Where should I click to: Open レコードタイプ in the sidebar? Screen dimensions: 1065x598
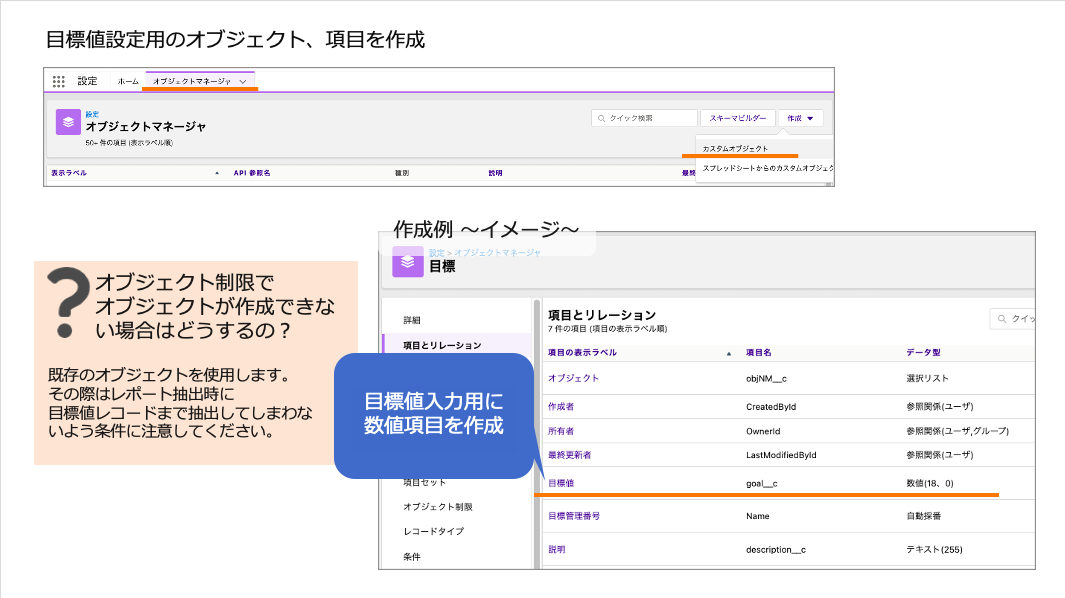point(433,531)
